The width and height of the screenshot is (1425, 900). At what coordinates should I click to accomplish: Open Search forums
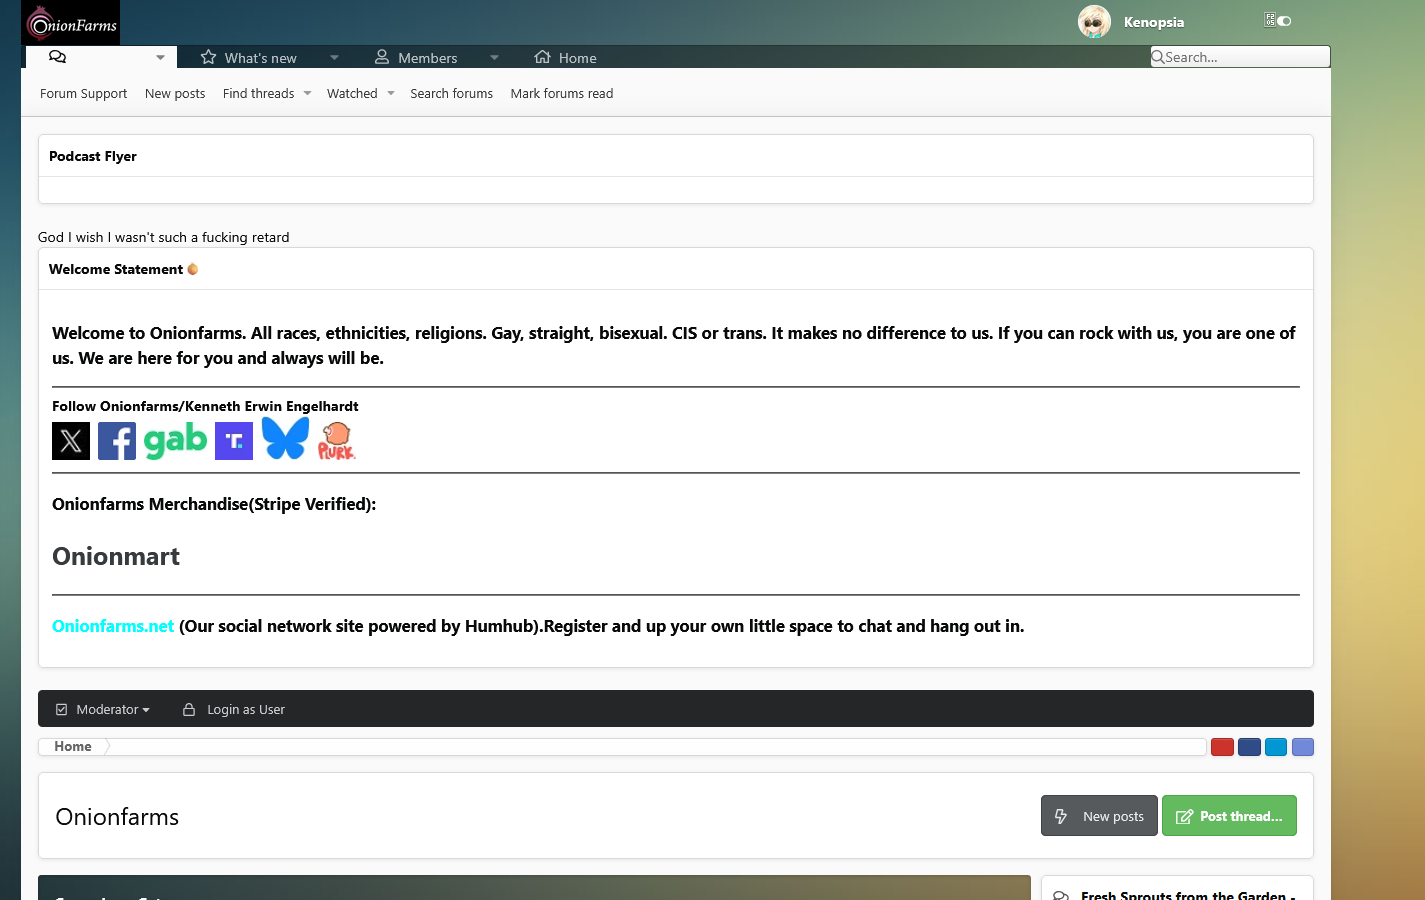[x=451, y=93]
